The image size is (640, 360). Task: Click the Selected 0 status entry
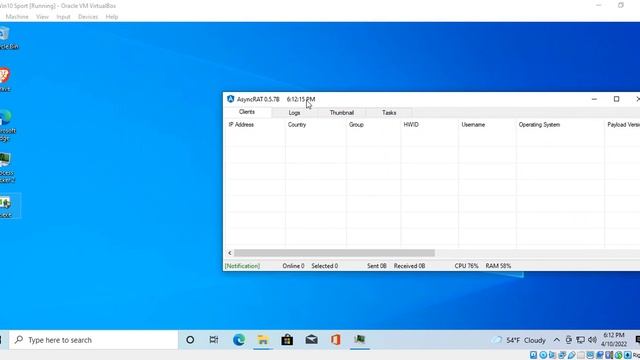pos(324,266)
